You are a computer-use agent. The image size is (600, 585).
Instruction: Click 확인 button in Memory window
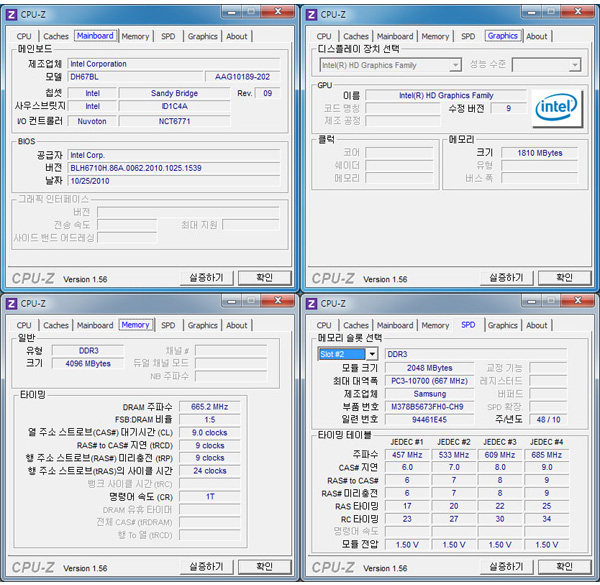(264, 567)
